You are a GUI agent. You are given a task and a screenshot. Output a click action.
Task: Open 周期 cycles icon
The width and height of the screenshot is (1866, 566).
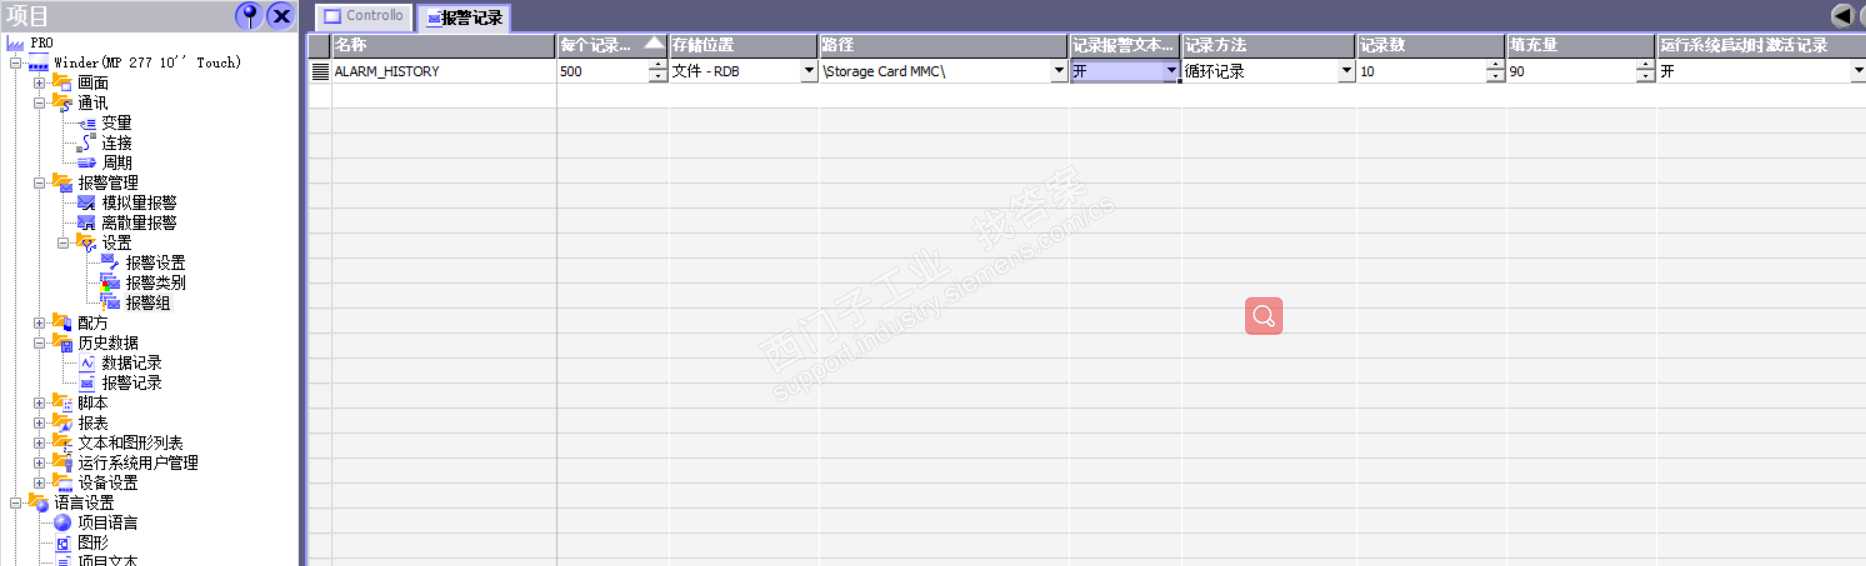coord(87,163)
